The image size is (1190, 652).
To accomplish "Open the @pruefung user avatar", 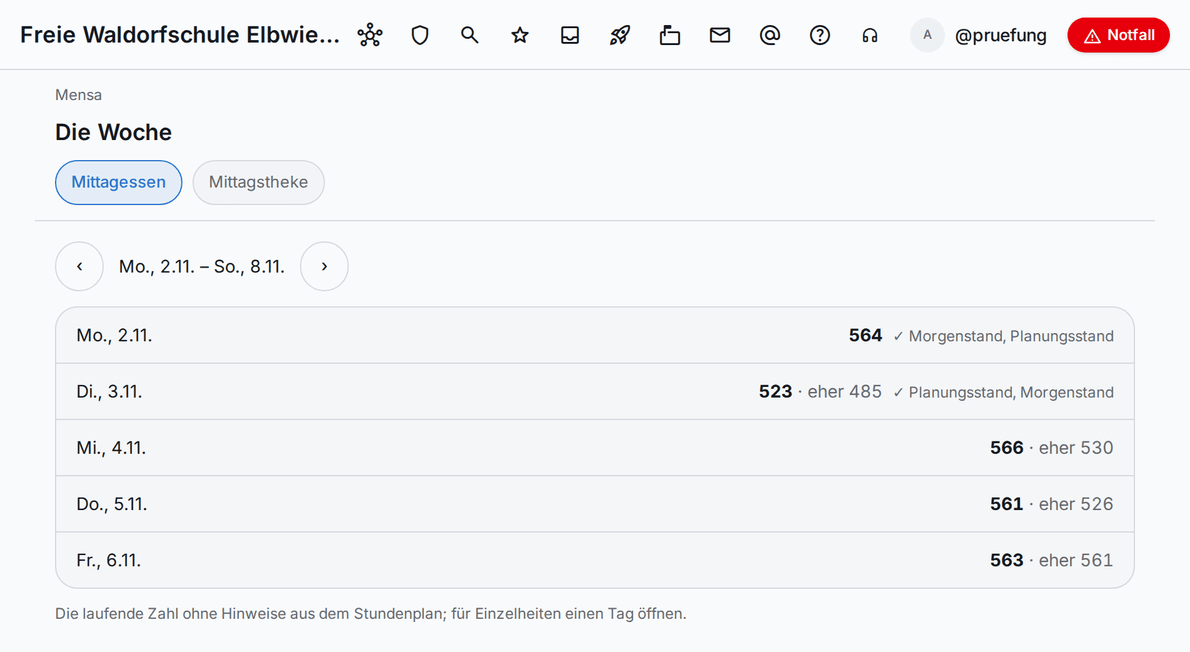I will 927,35.
